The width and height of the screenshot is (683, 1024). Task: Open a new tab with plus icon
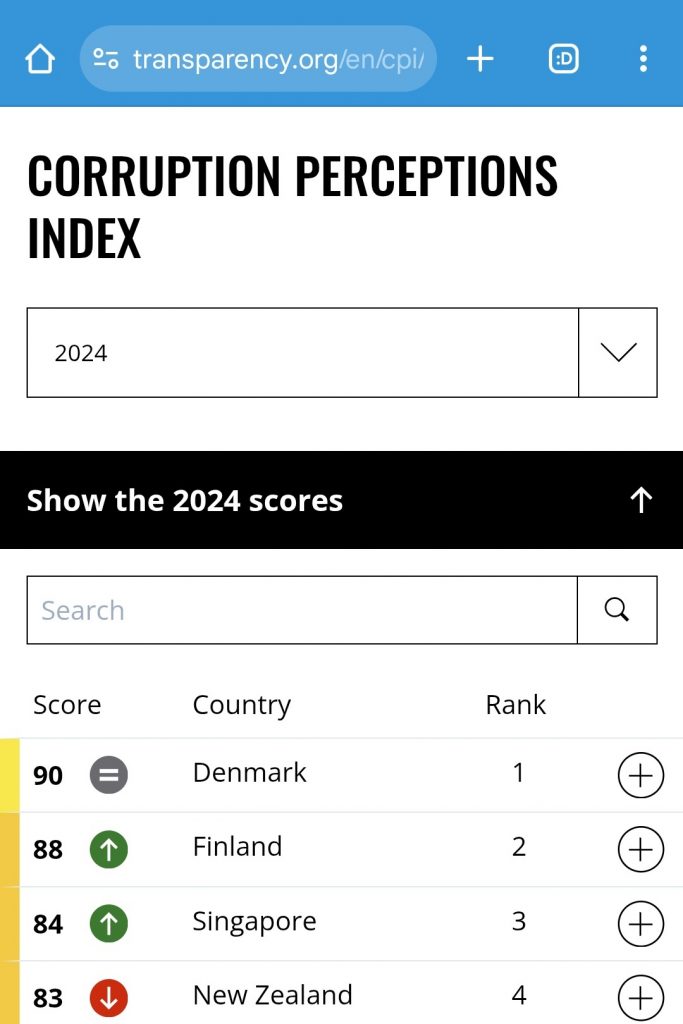480,59
